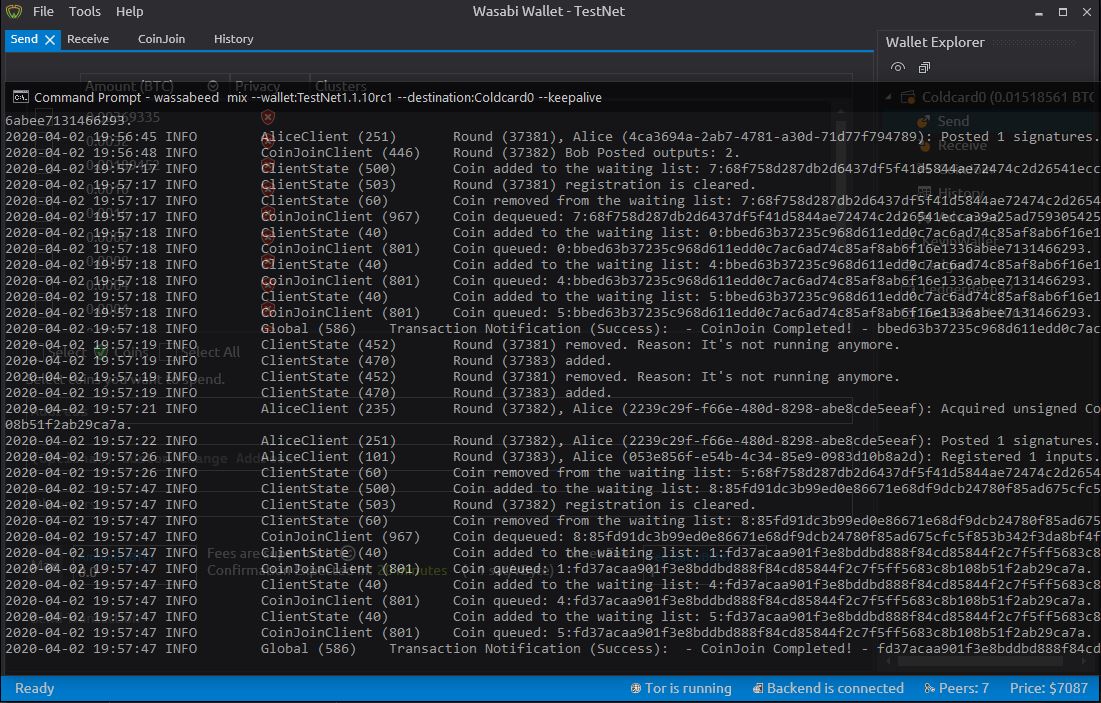The height and width of the screenshot is (703, 1101).
Task: Click the '08b51f2ab29ca7a.' line in Command Prompt
Action: click(x=68, y=424)
